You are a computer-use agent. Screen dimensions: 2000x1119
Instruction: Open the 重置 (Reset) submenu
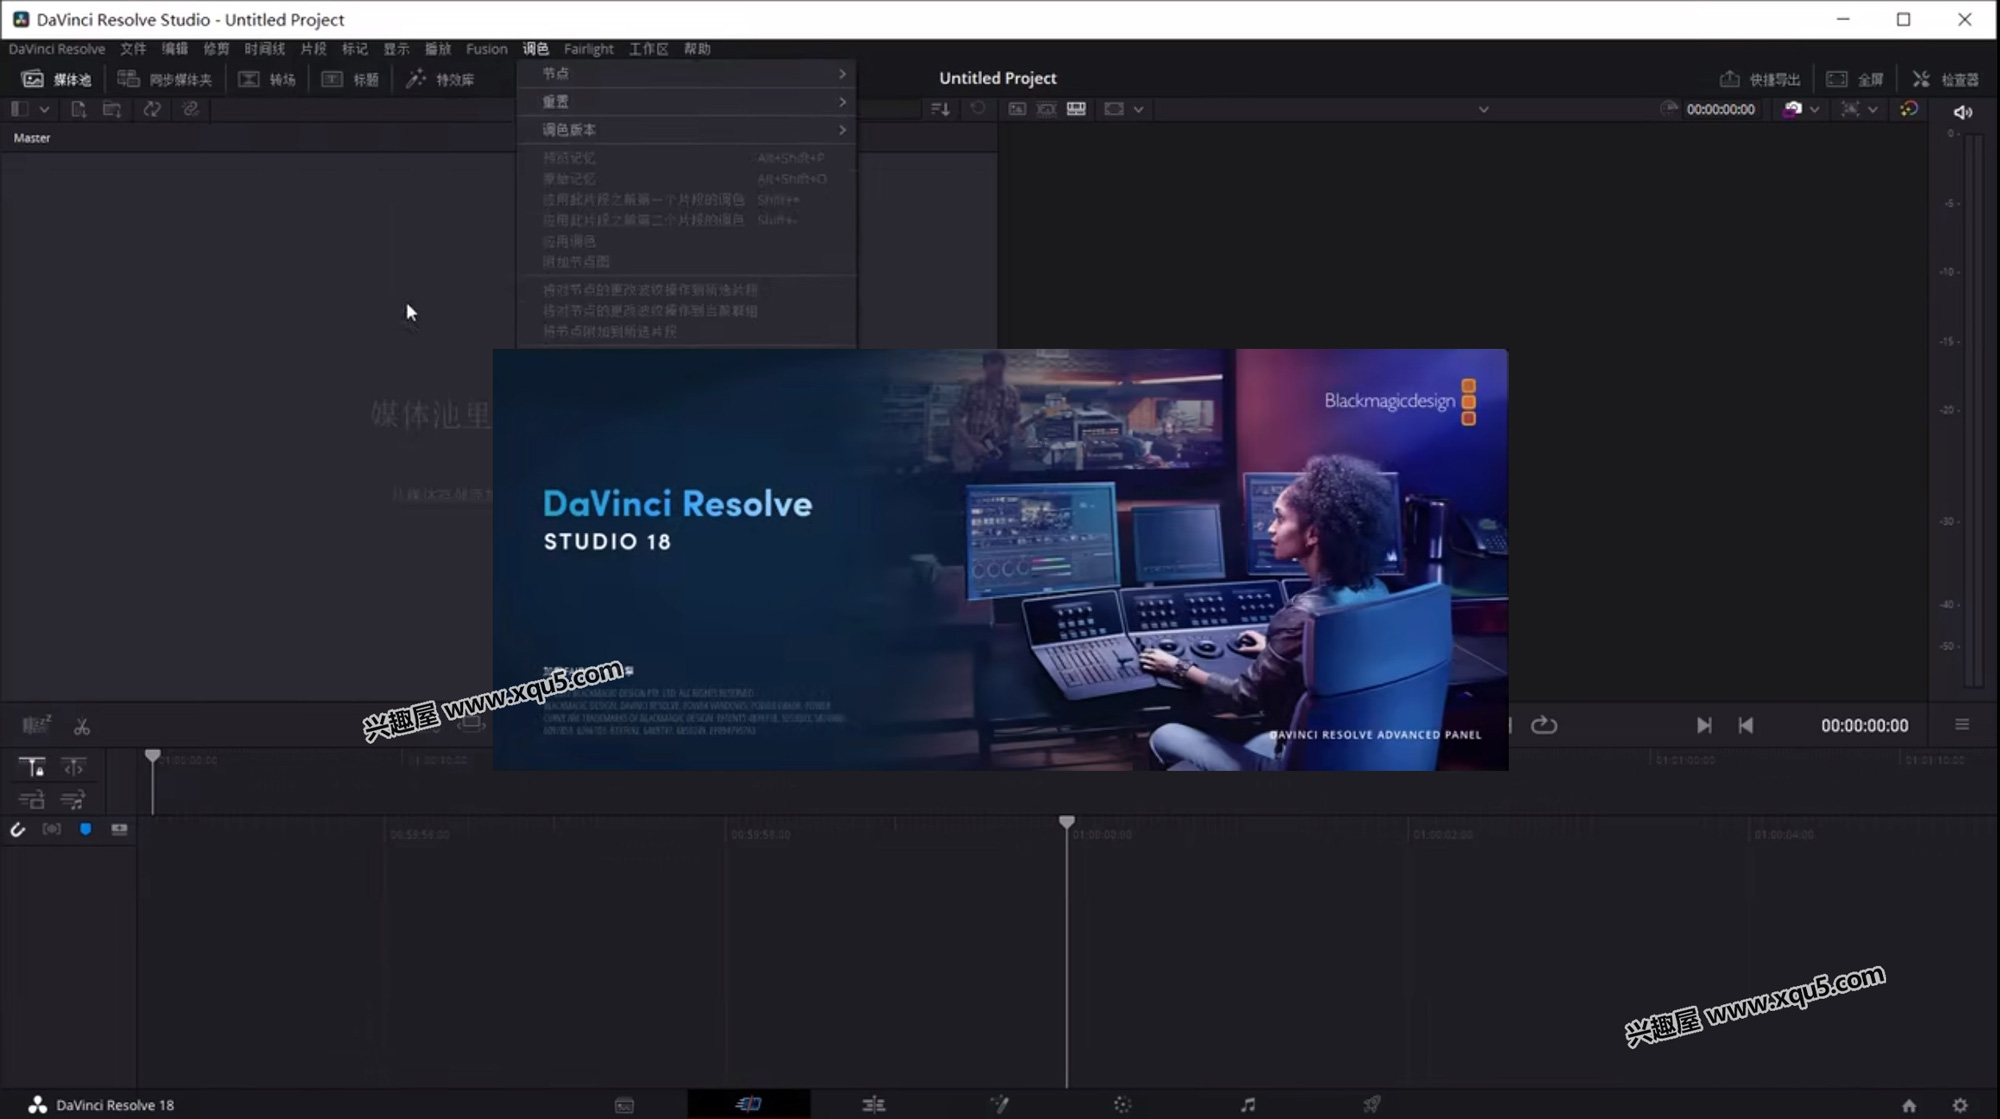coord(686,101)
